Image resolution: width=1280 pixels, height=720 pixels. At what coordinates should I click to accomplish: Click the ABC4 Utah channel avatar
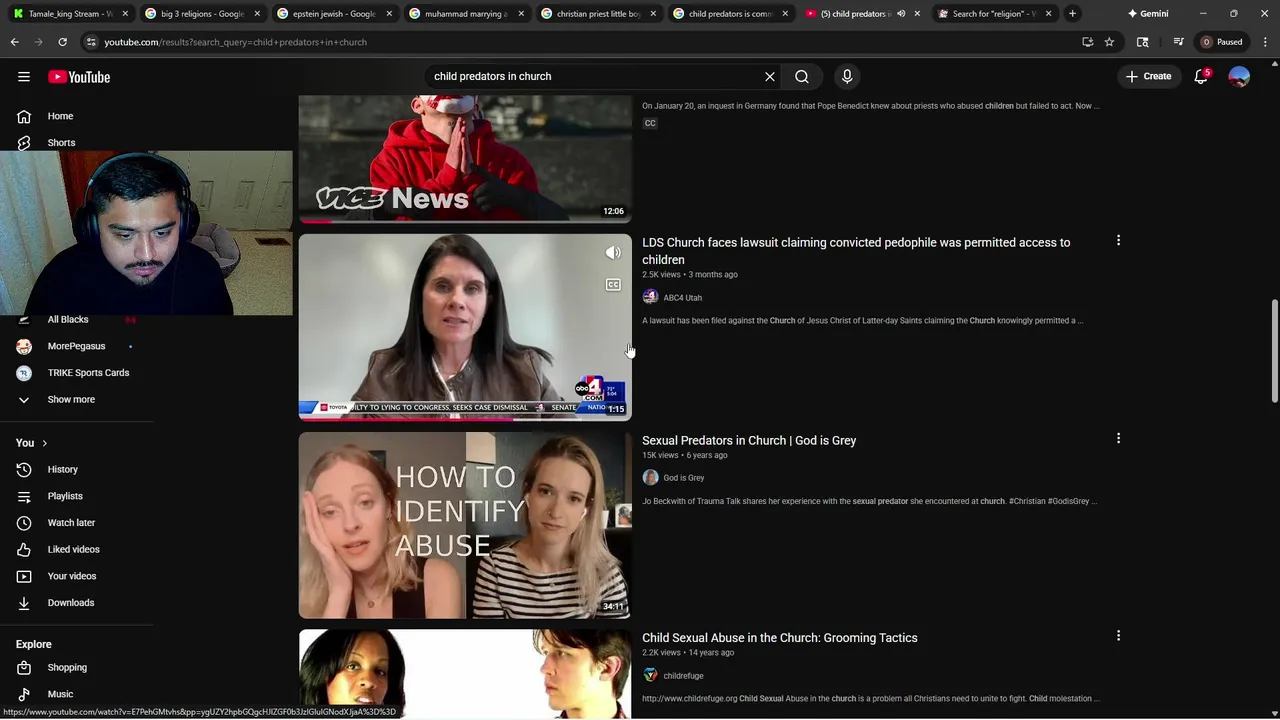[650, 298]
